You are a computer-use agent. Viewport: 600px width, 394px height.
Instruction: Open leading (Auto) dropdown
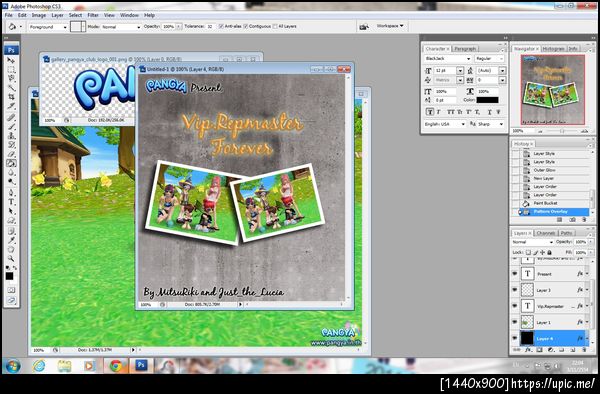[502, 71]
